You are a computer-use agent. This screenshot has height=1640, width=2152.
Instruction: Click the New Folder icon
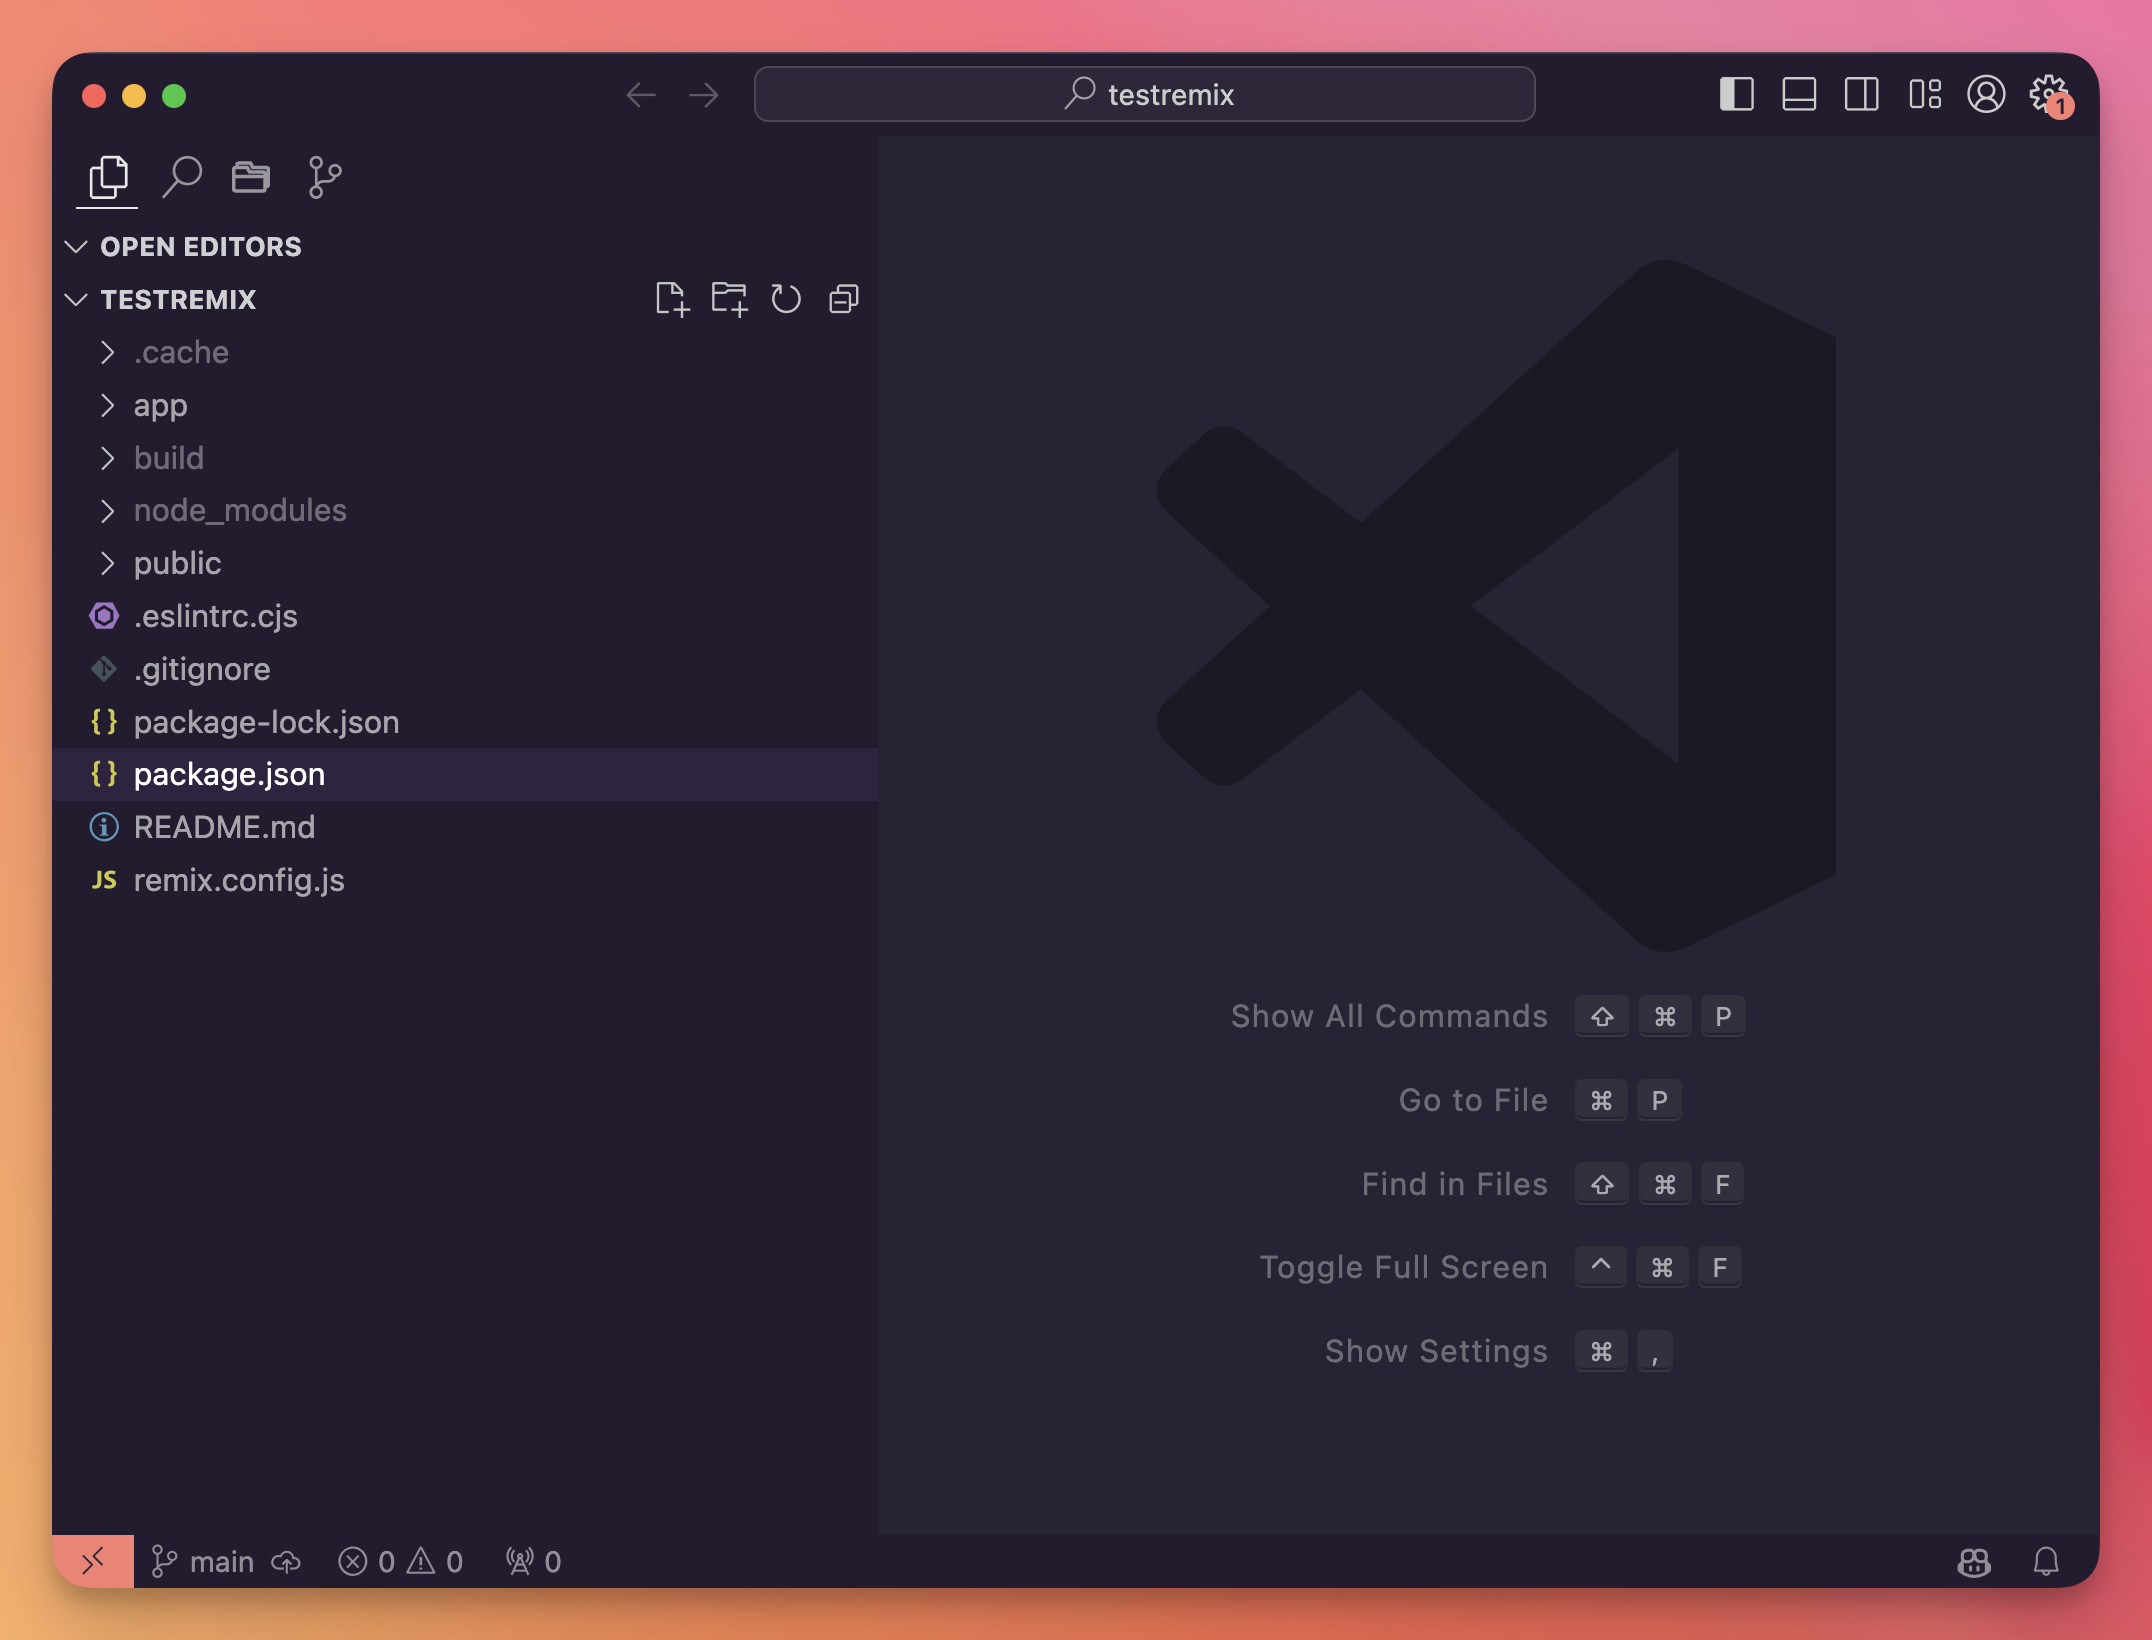(729, 299)
